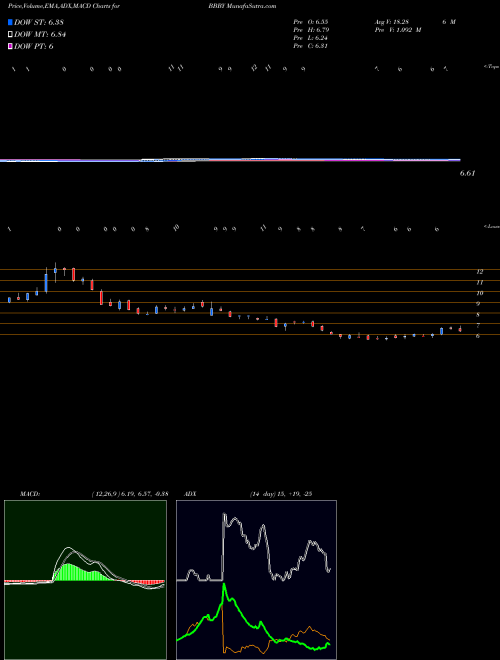Click the MACD panel title
Image resolution: width=500 pixels, height=660 pixels.
[x=30, y=494]
